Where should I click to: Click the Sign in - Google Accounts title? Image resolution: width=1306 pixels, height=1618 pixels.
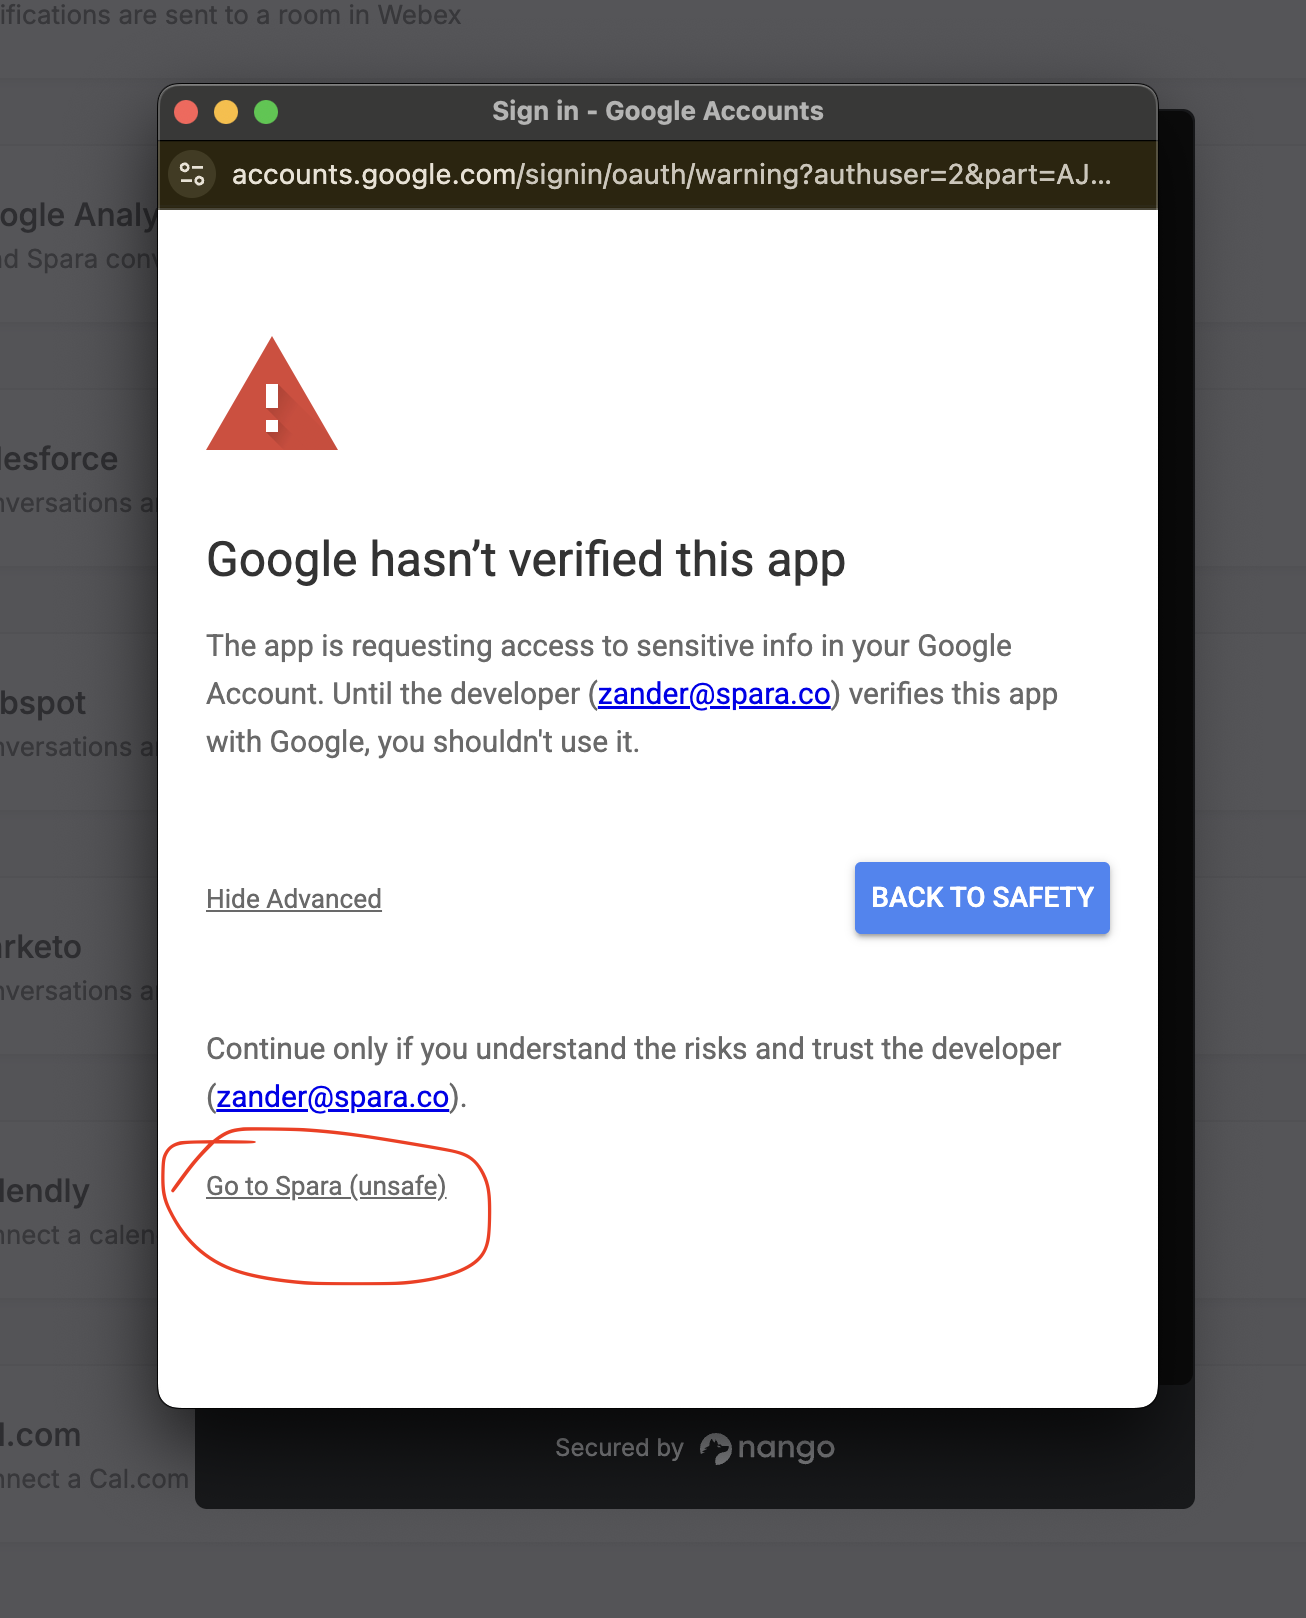pyautogui.click(x=657, y=111)
